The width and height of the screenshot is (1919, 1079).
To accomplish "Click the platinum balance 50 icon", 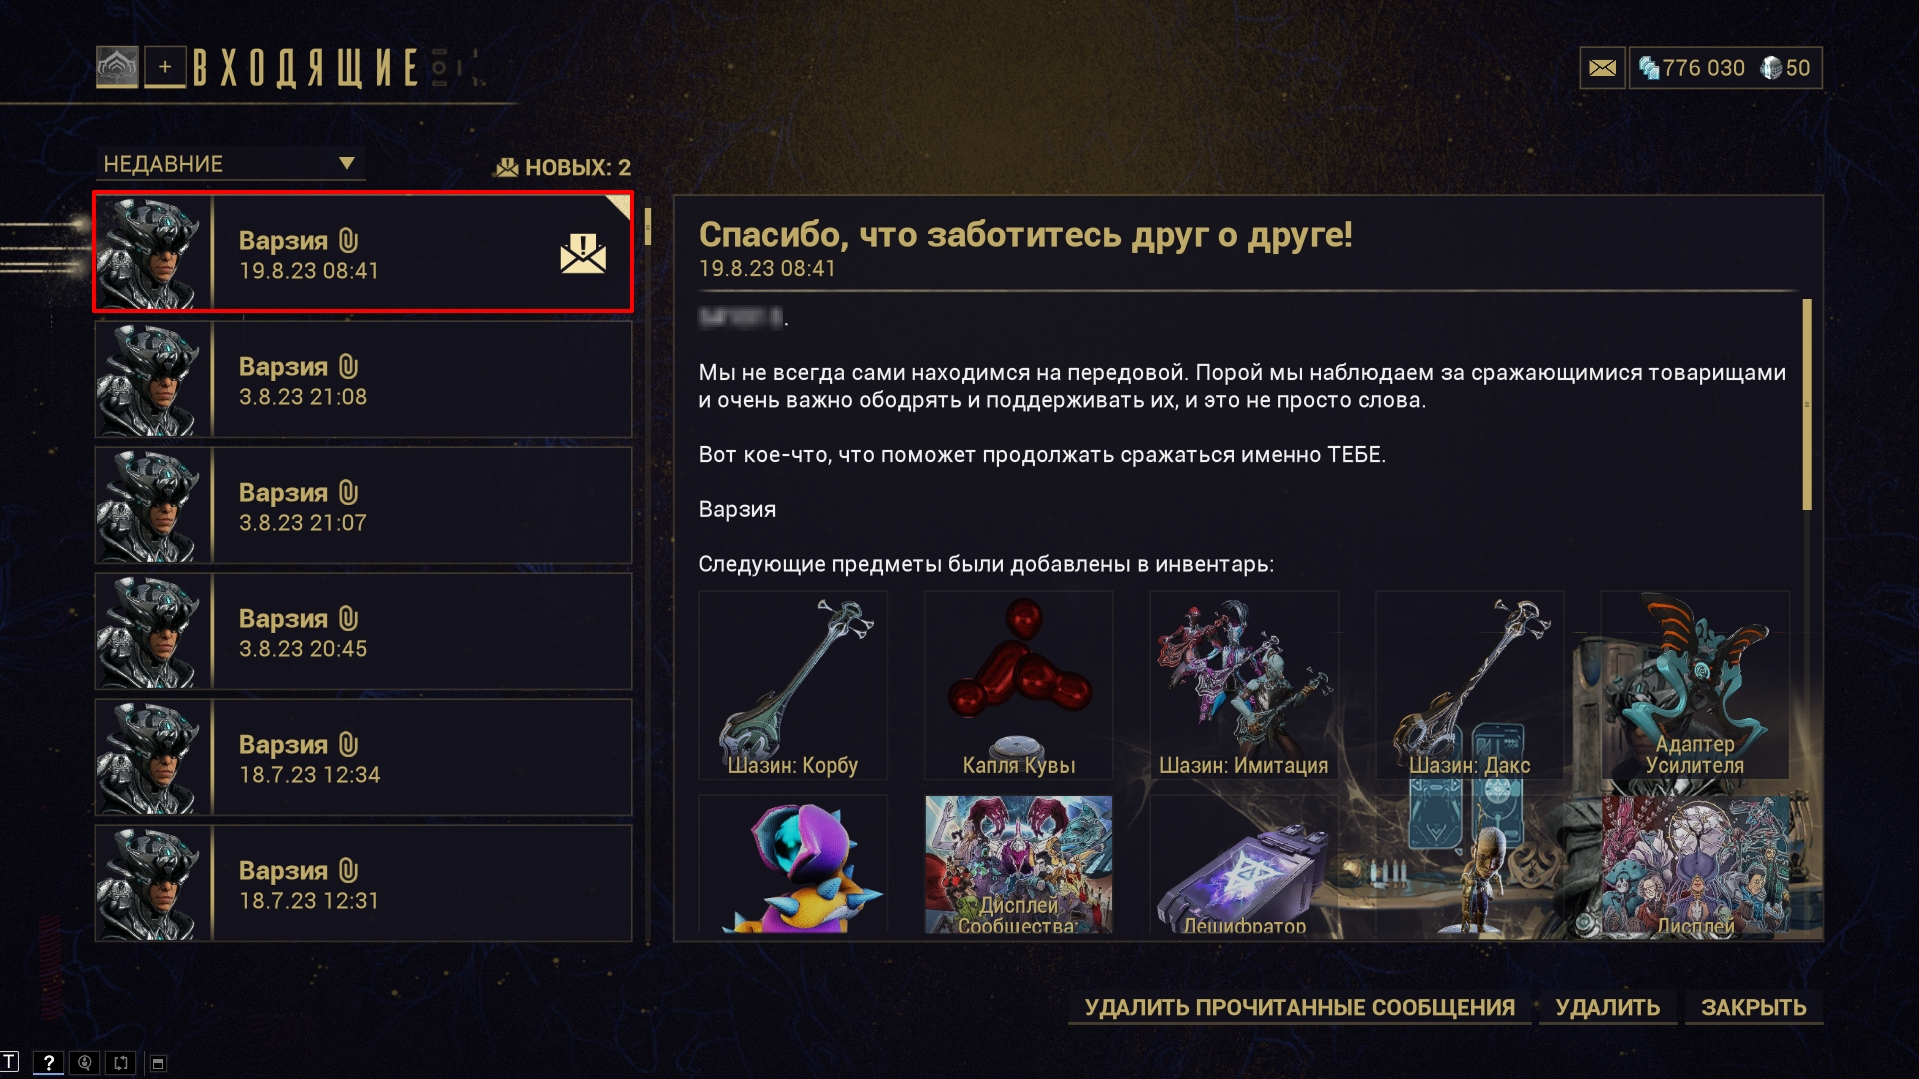I will [1771, 68].
